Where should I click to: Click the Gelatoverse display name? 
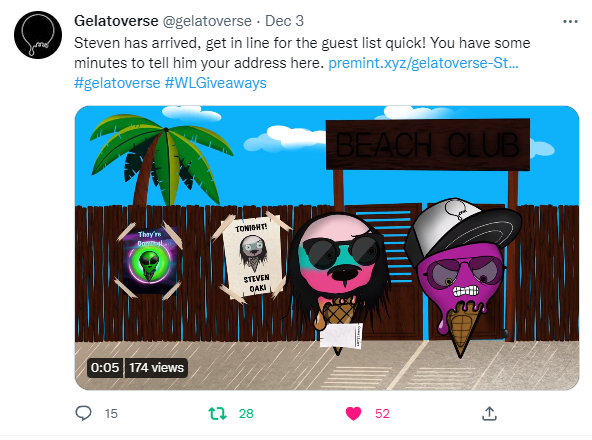pyautogui.click(x=116, y=21)
